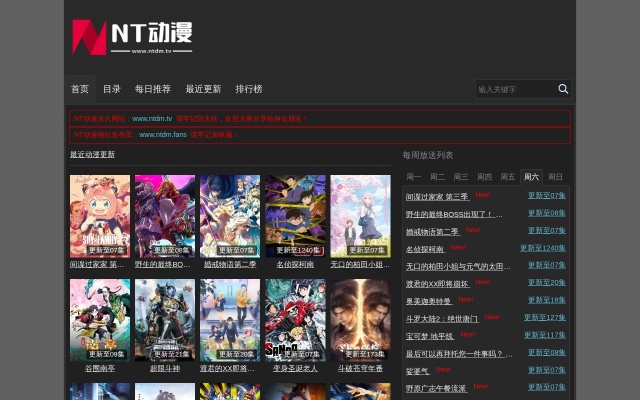Switch to the 周三 schedule tab
The height and width of the screenshot is (400, 640).
point(461,177)
